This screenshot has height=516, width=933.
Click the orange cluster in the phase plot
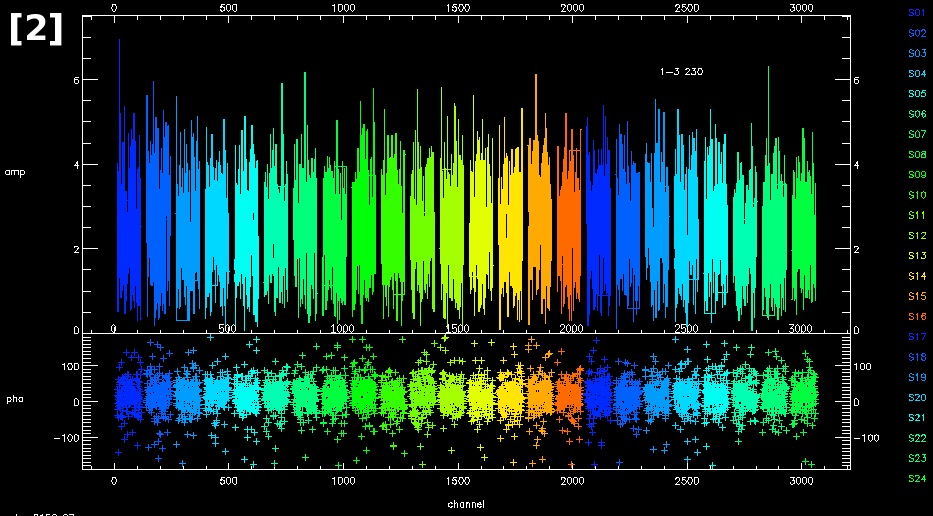(569, 393)
